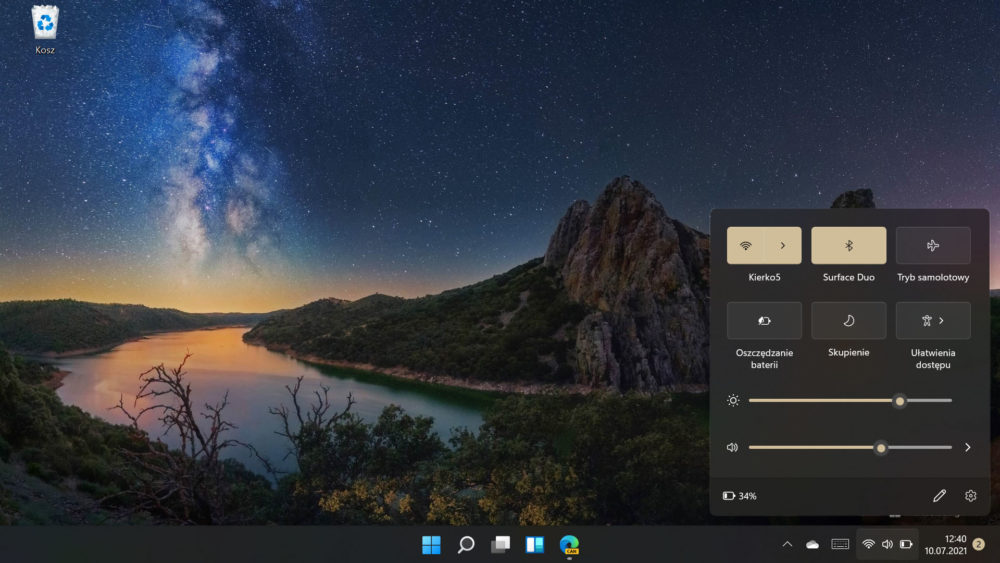Adjust the brightness slider

point(850,400)
